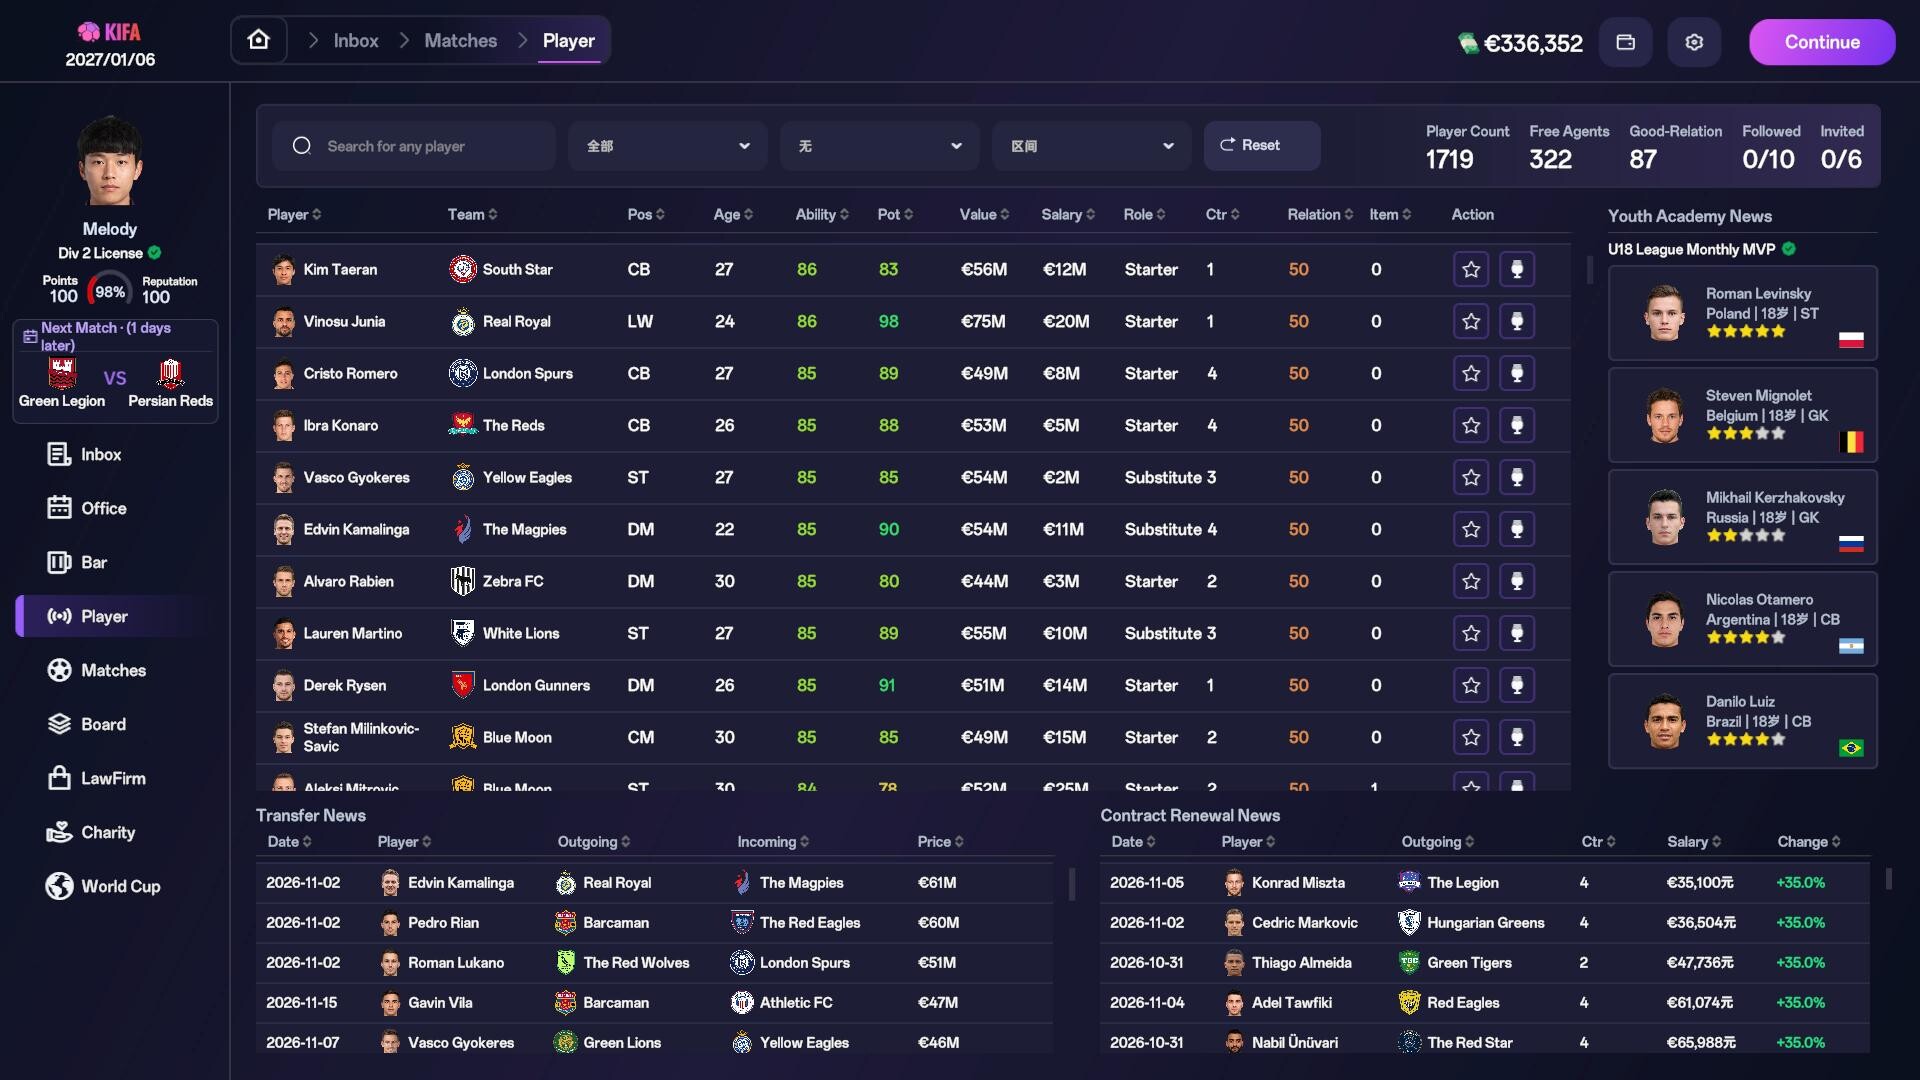
Task: Click Persian Reds club crest in next match
Action: tap(170, 374)
